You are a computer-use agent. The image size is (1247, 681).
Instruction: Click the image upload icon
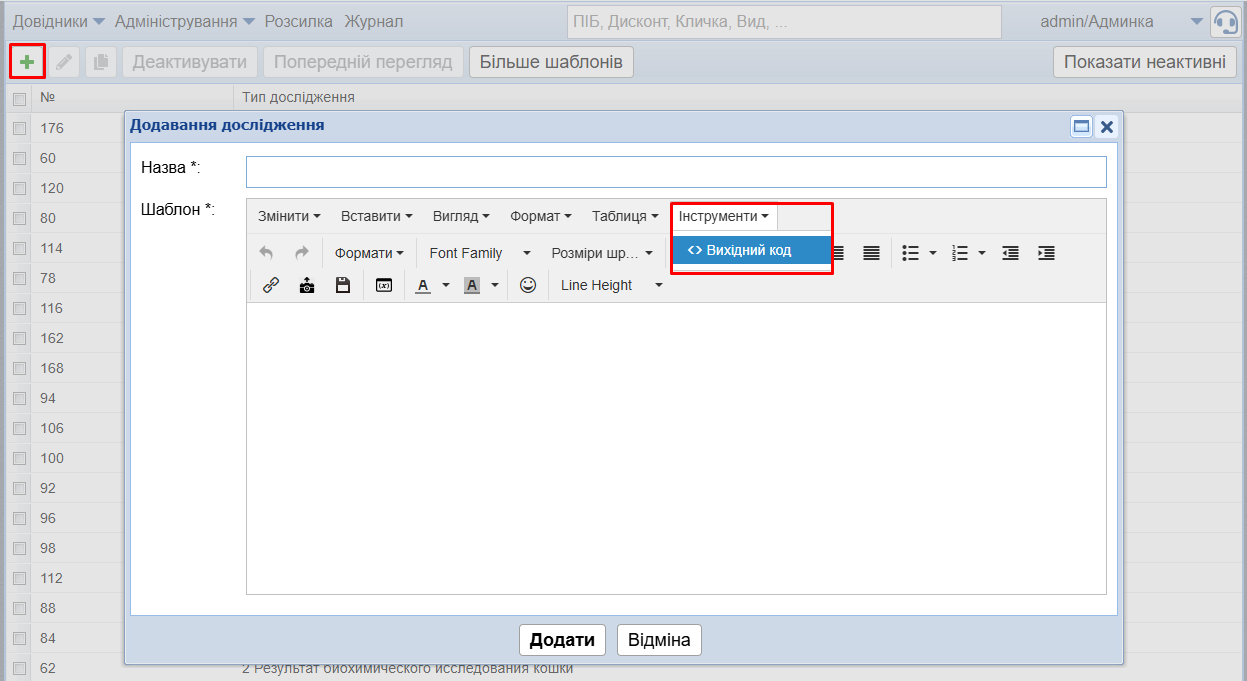click(x=307, y=285)
